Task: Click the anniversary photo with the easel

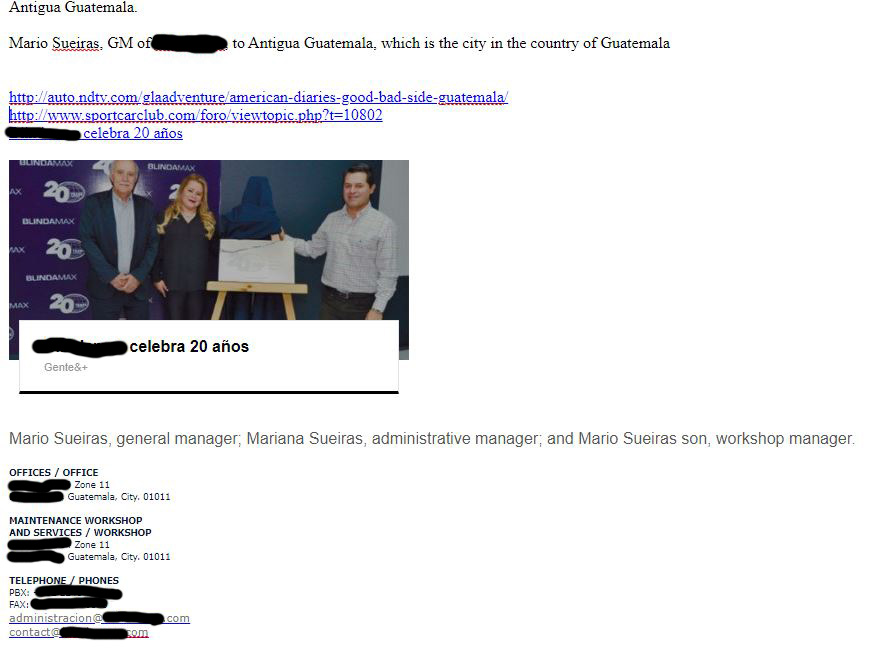Action: (209, 240)
